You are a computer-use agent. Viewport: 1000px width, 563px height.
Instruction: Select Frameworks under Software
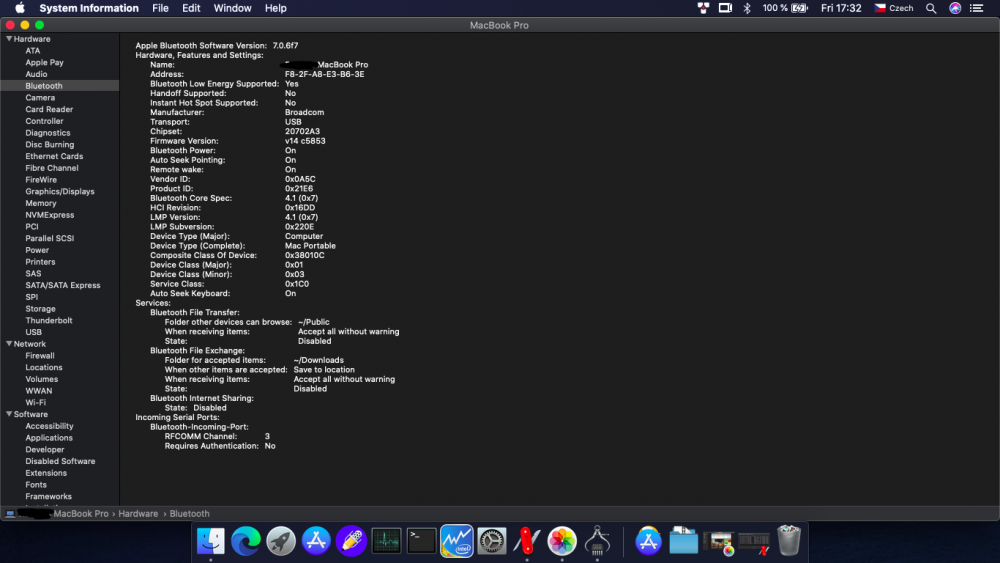coord(48,497)
